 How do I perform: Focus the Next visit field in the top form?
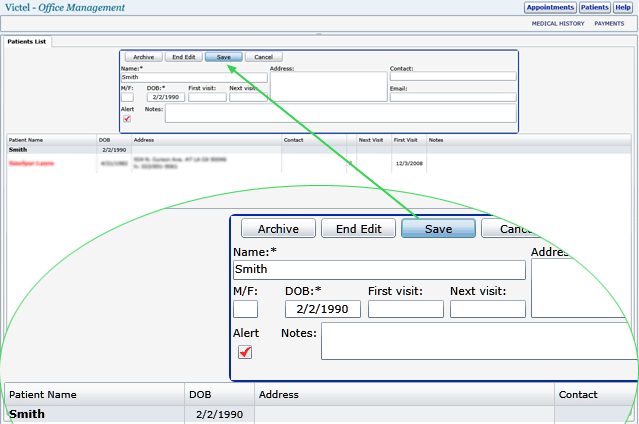pos(248,97)
